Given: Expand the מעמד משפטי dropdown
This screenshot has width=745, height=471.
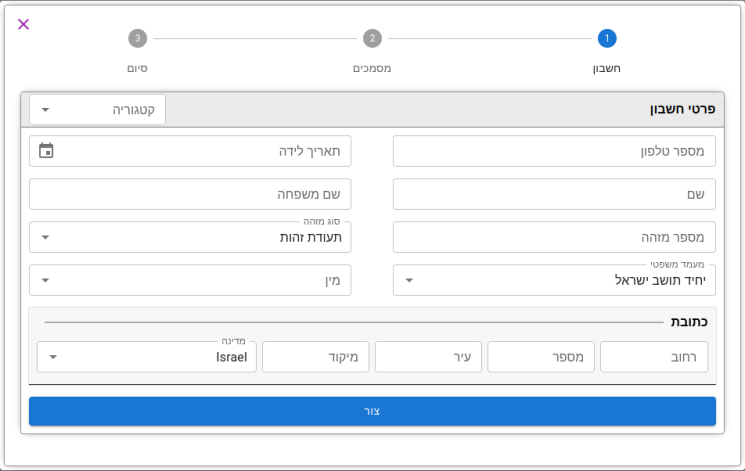Looking at the screenshot, I should (x=554, y=280).
